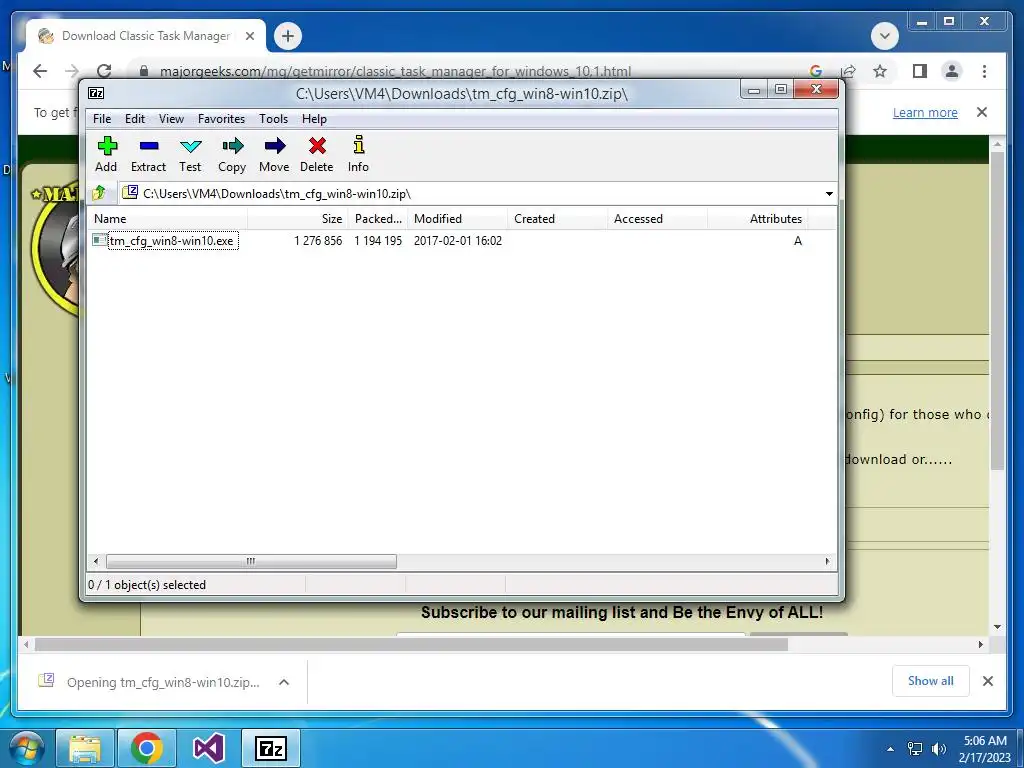The image size is (1024, 768).
Task: Click the 7-Zip taskbar button
Action: 271,748
